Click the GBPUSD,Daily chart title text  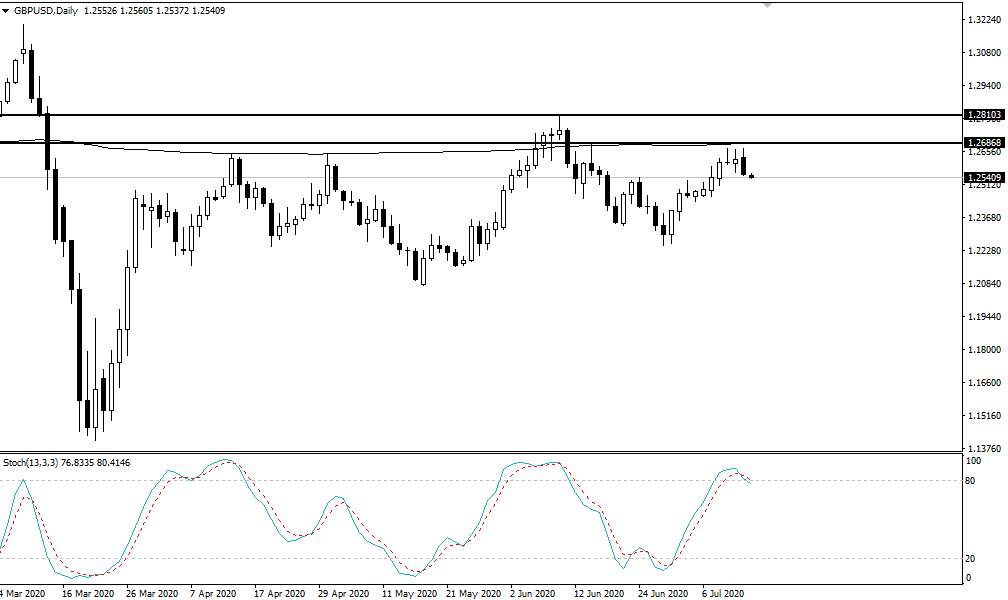(x=43, y=11)
